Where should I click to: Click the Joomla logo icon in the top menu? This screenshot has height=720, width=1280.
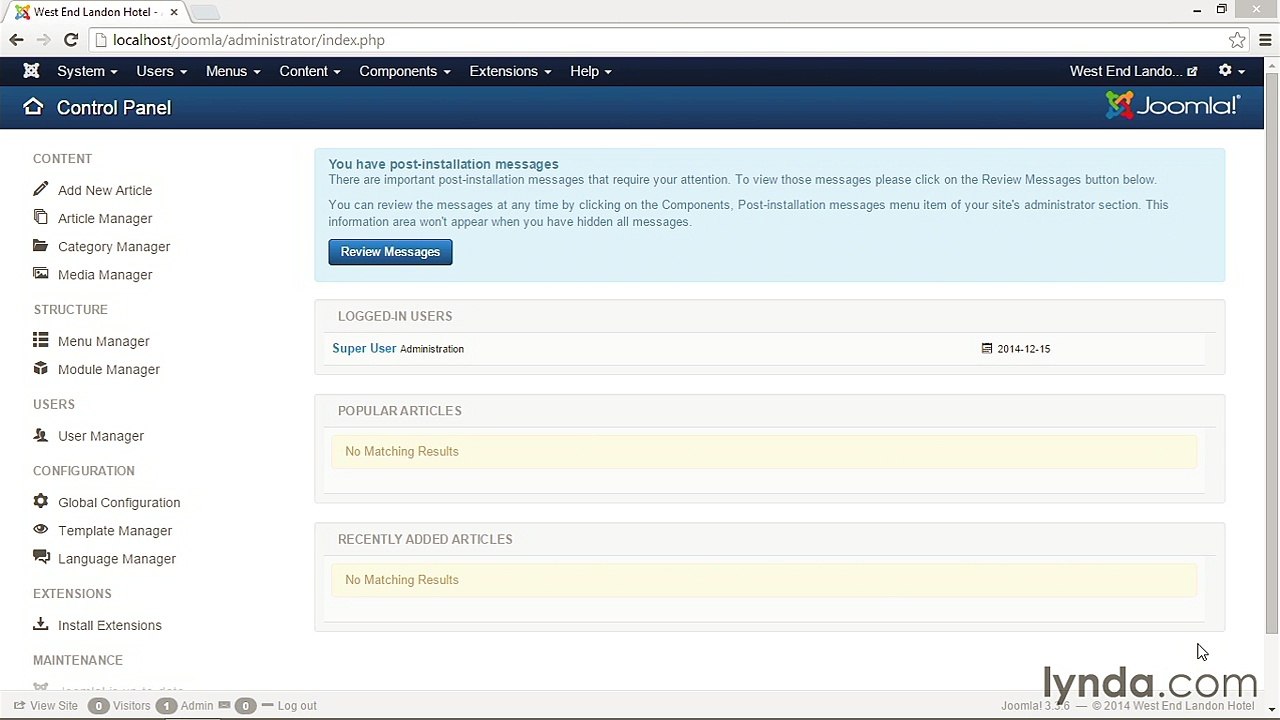(x=31, y=71)
